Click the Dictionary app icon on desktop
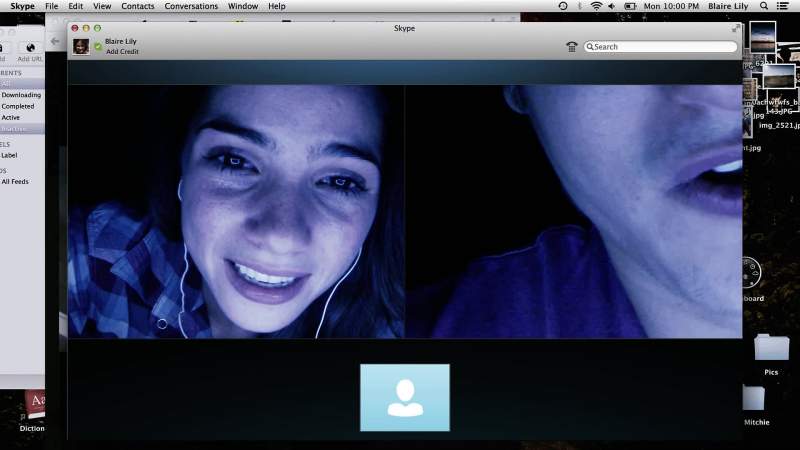Image resolution: width=800 pixels, height=450 pixels. coord(35,405)
